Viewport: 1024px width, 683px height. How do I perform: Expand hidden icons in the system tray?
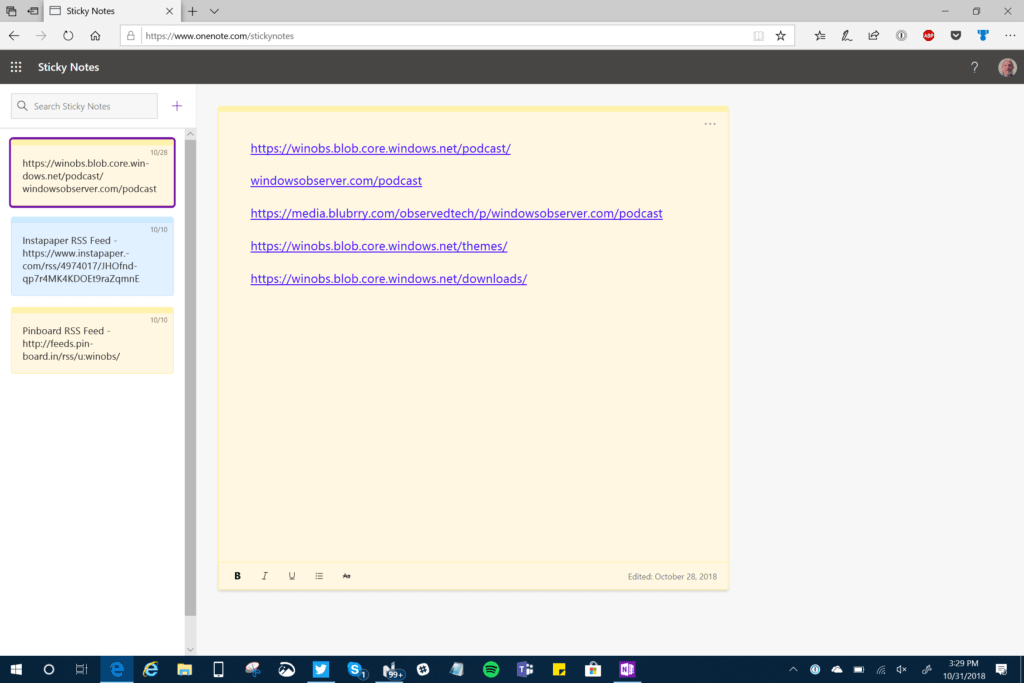(x=793, y=670)
